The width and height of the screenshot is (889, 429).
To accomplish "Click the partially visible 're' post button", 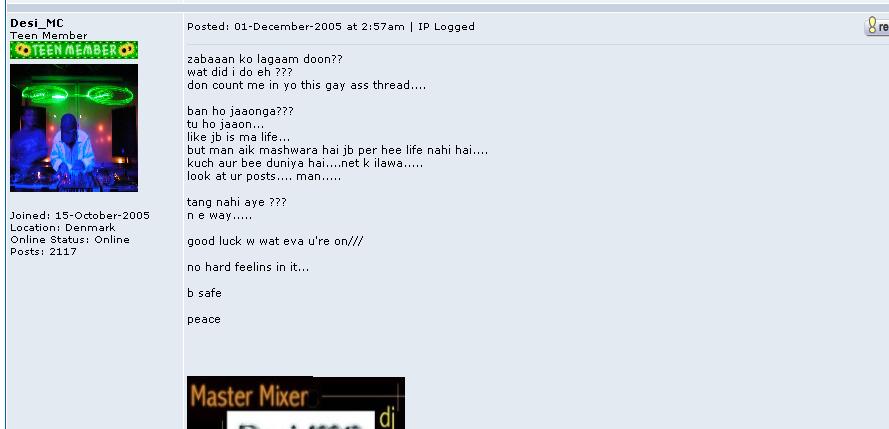I will coord(877,26).
